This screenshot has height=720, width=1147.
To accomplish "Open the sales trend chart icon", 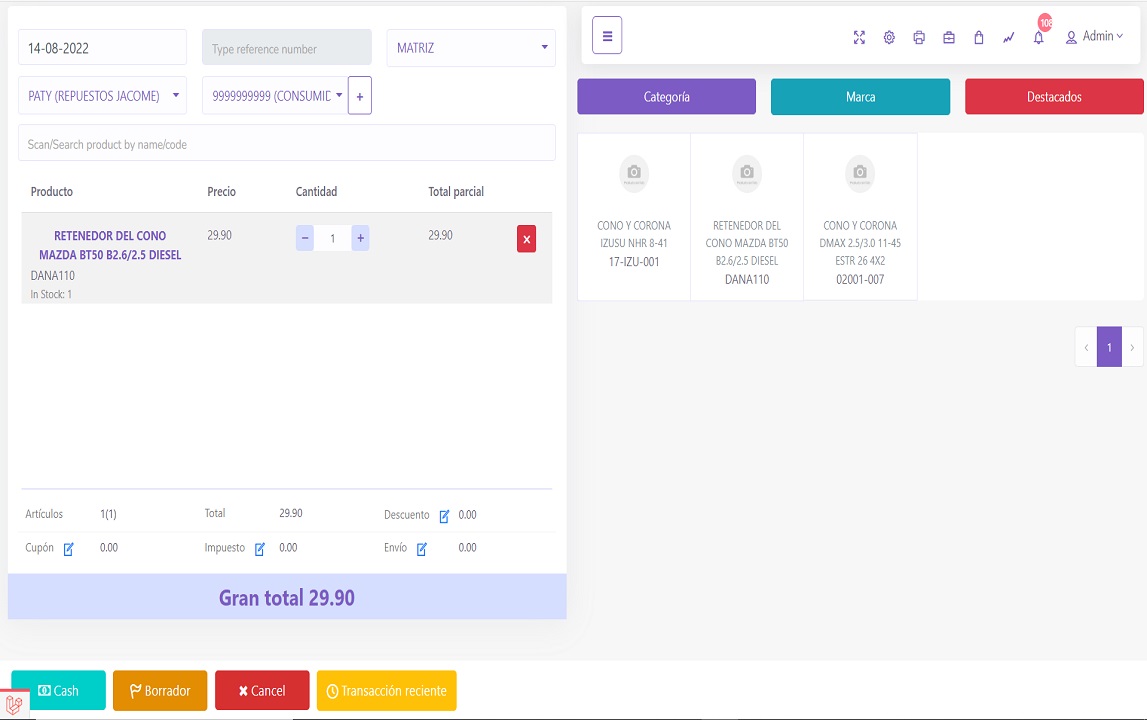I will click(1008, 37).
